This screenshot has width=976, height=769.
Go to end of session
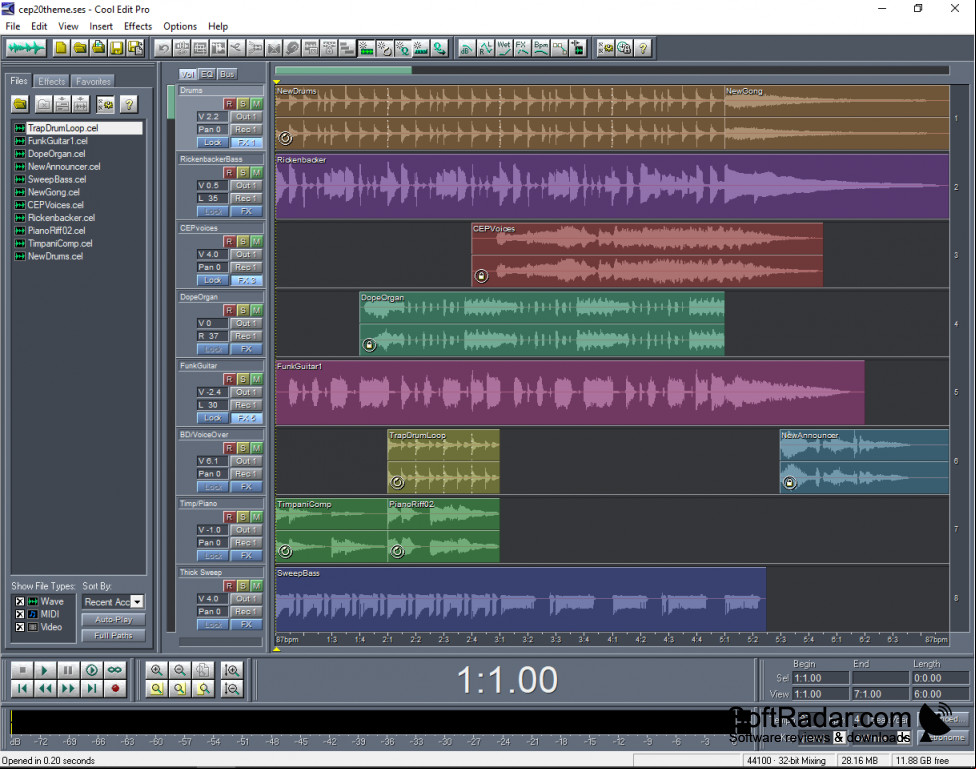click(x=92, y=689)
